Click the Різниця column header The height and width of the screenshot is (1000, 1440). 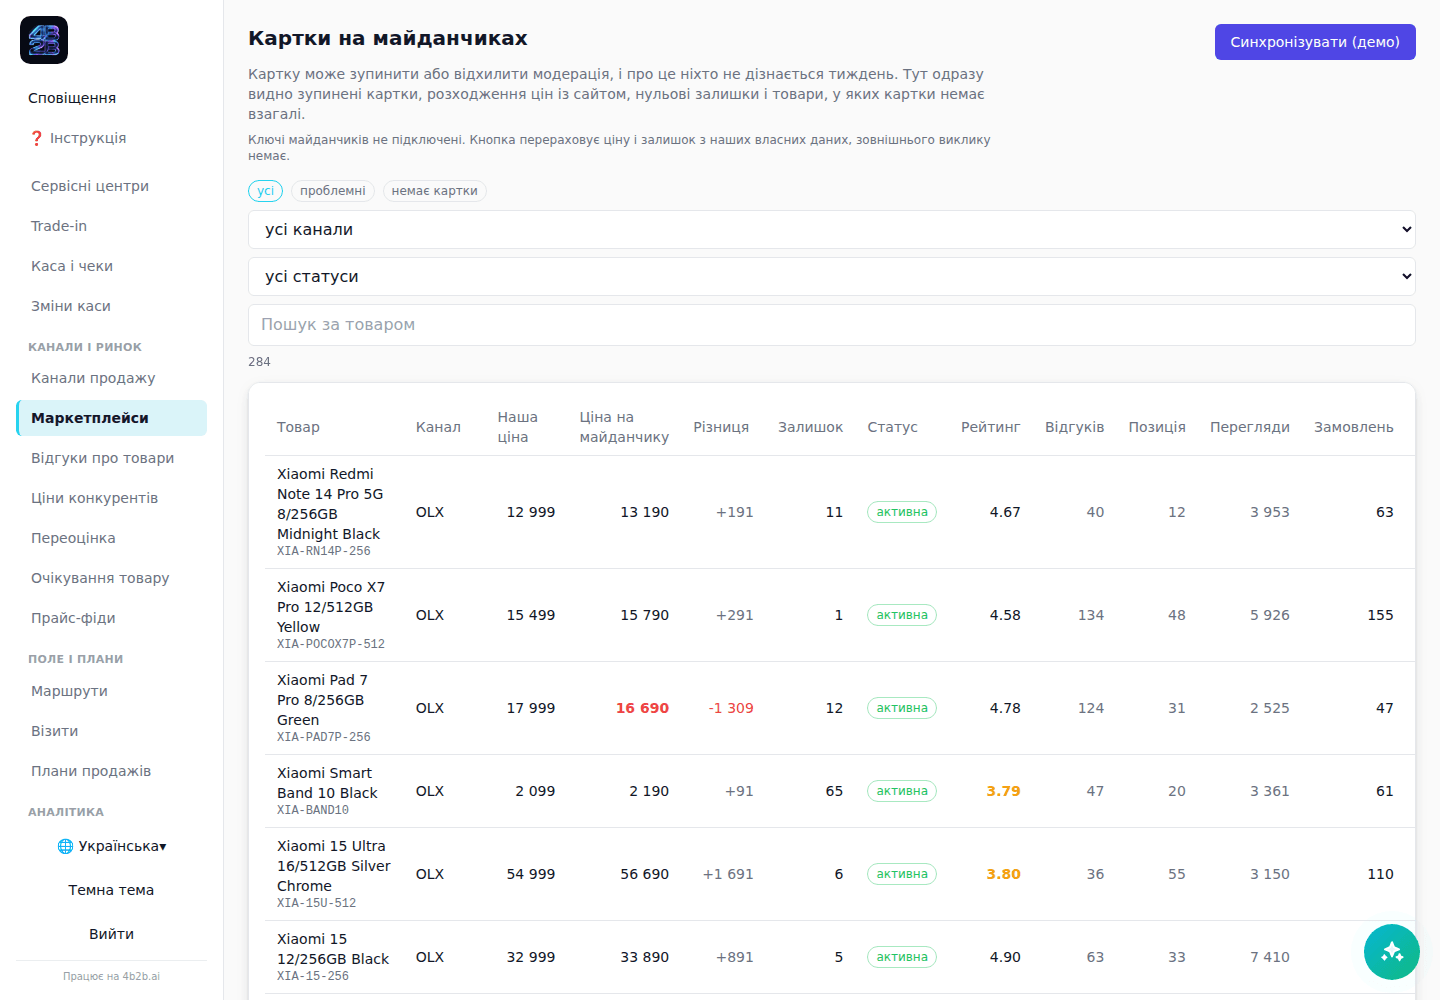[x=721, y=427]
